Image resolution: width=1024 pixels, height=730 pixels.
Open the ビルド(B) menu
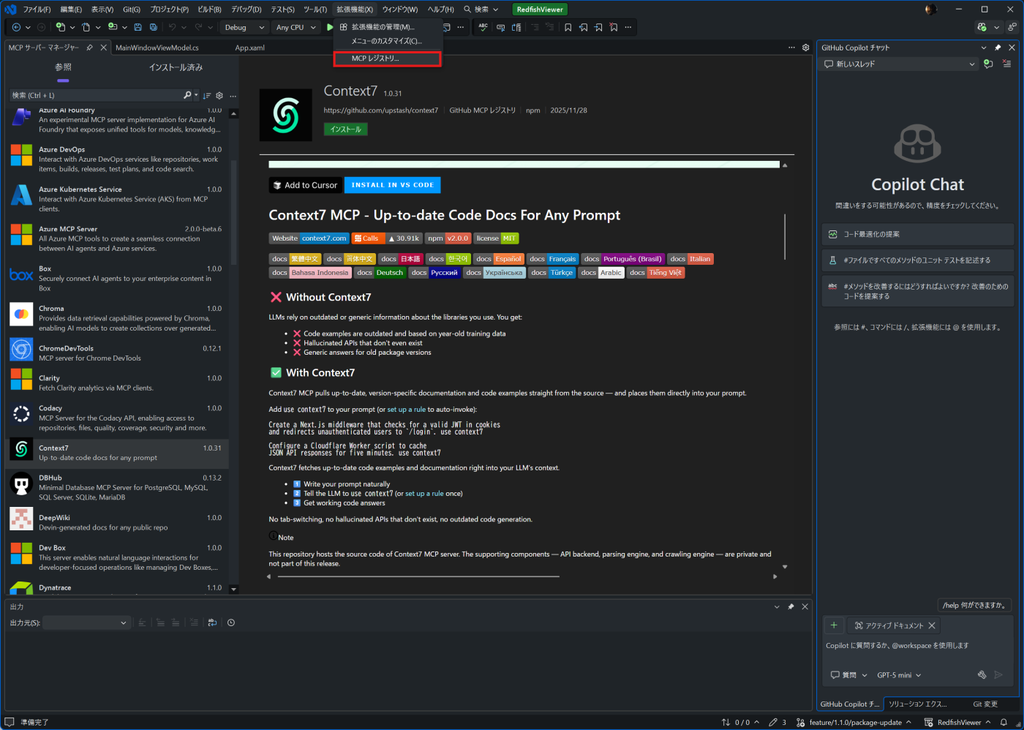point(209,9)
